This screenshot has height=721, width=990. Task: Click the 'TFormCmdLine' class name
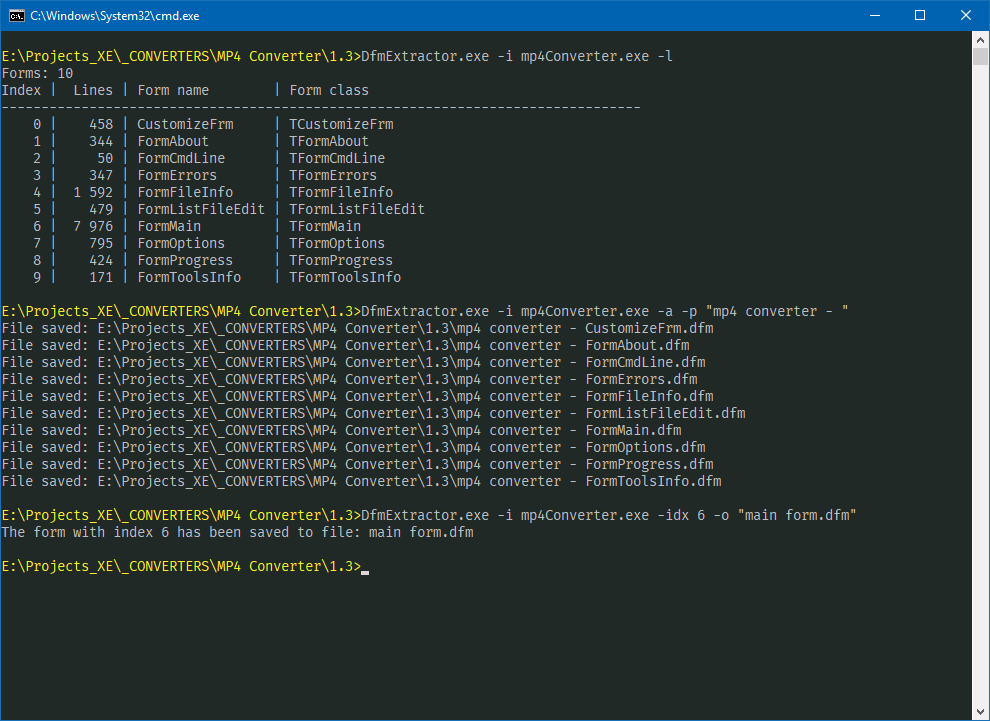337,158
